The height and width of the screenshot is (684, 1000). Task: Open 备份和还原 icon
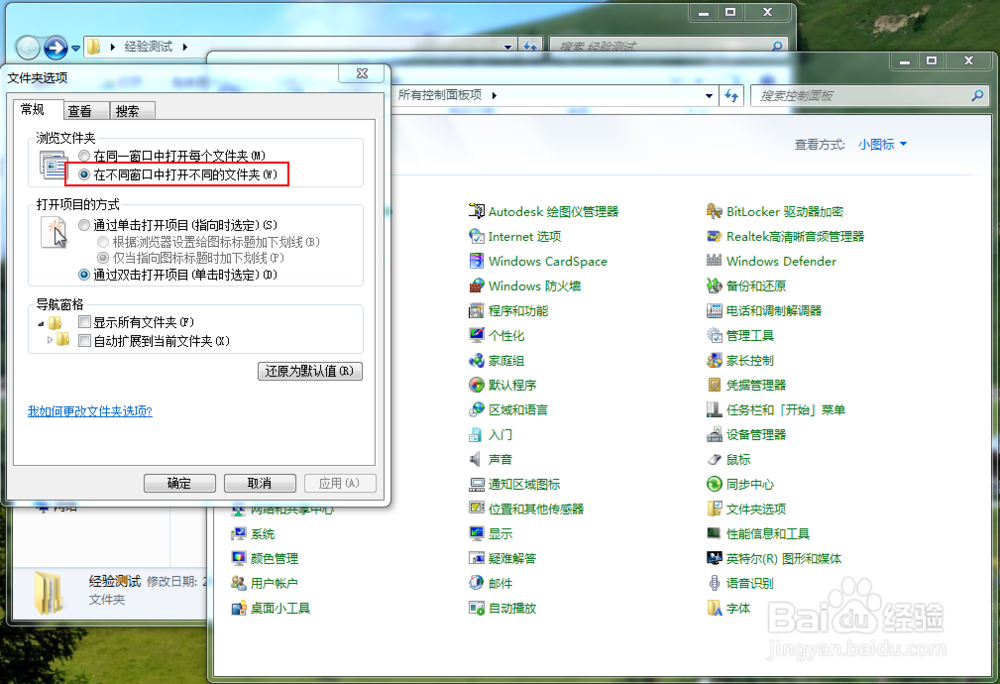tap(714, 286)
